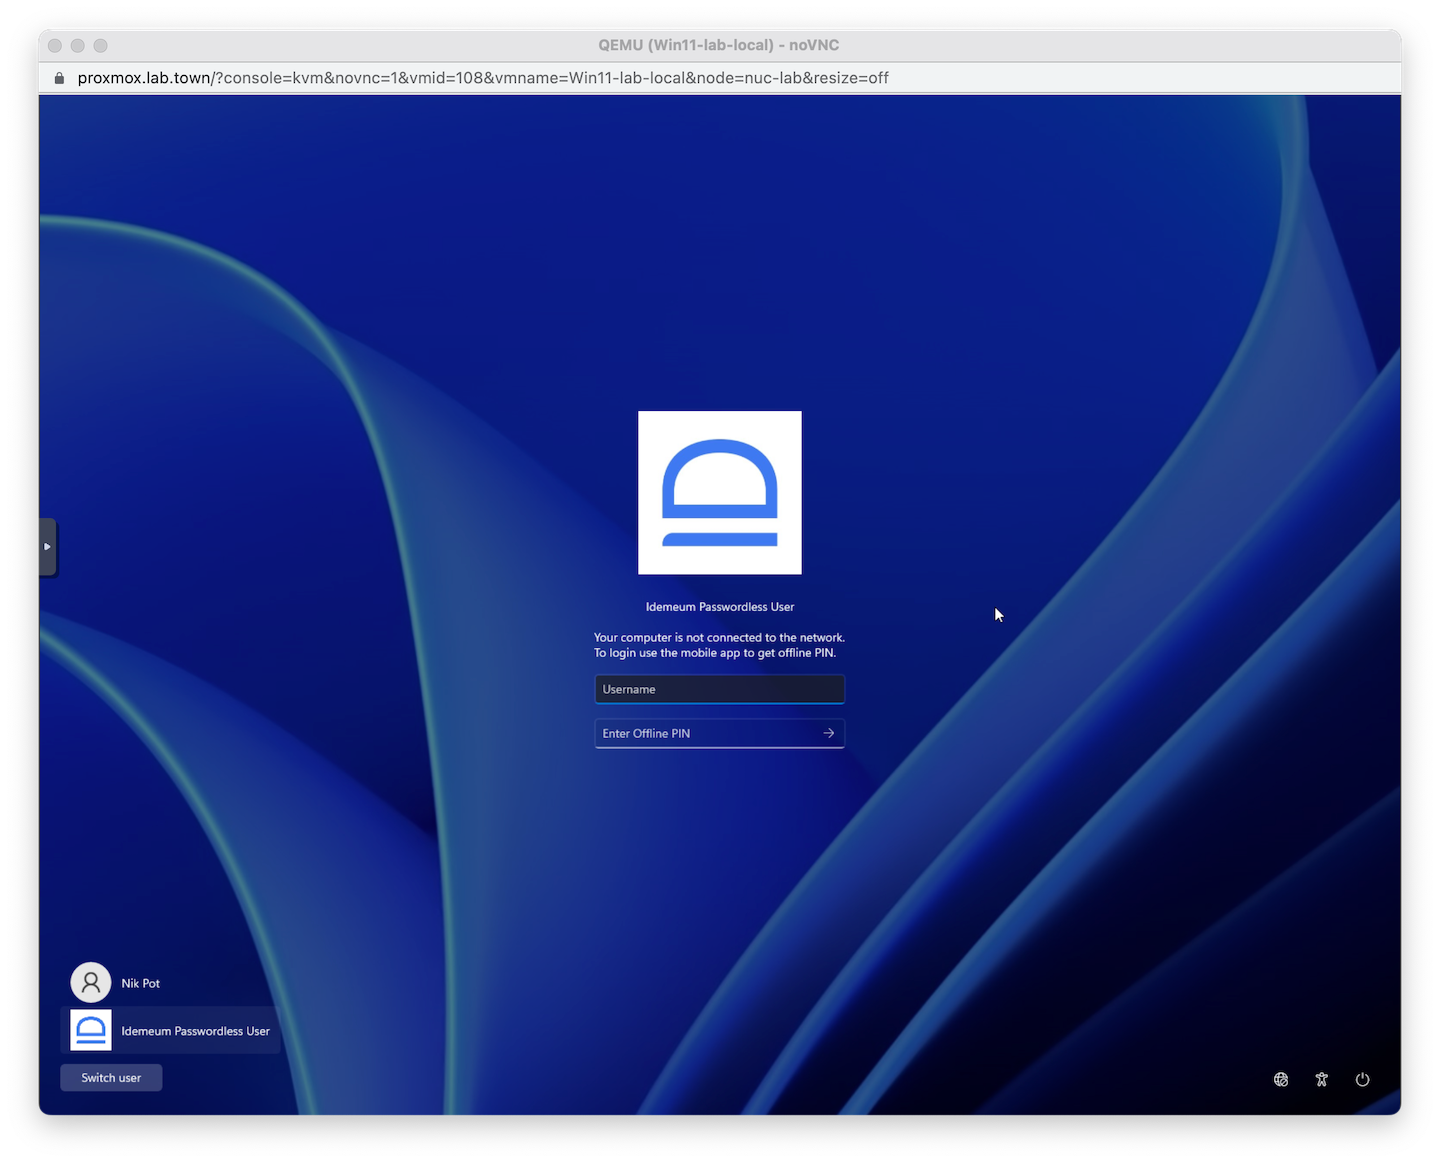The image size is (1440, 1163).
Task: Open the Accessibility options icon
Action: point(1322,1079)
